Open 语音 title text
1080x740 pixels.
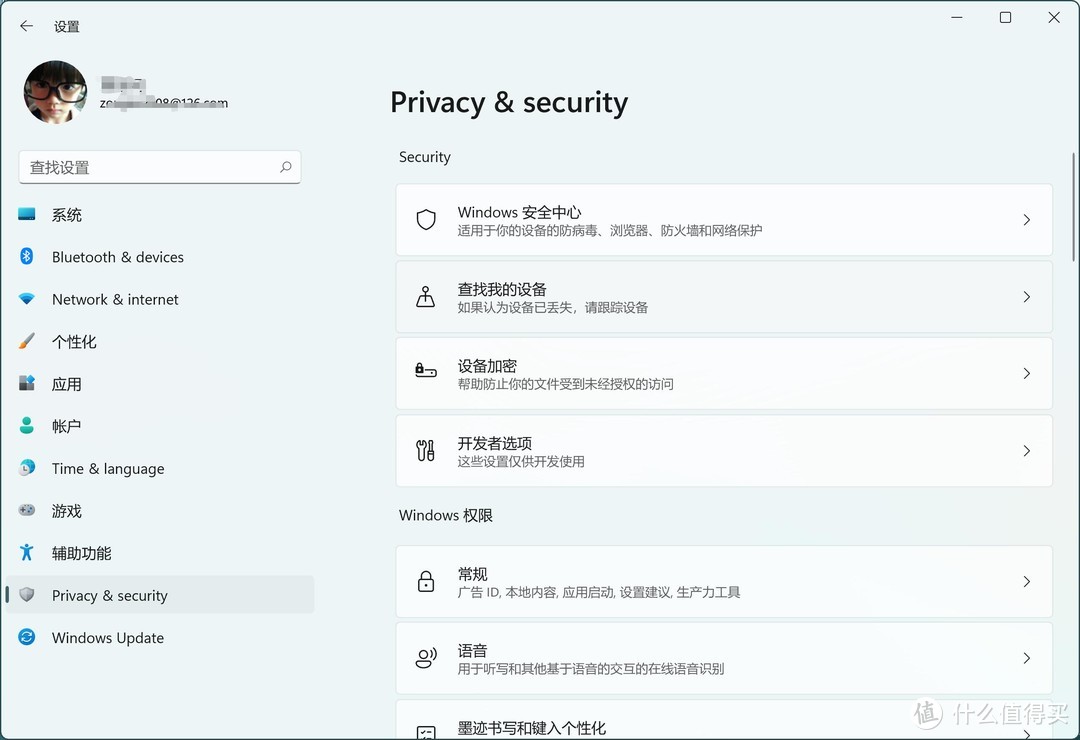tap(472, 650)
